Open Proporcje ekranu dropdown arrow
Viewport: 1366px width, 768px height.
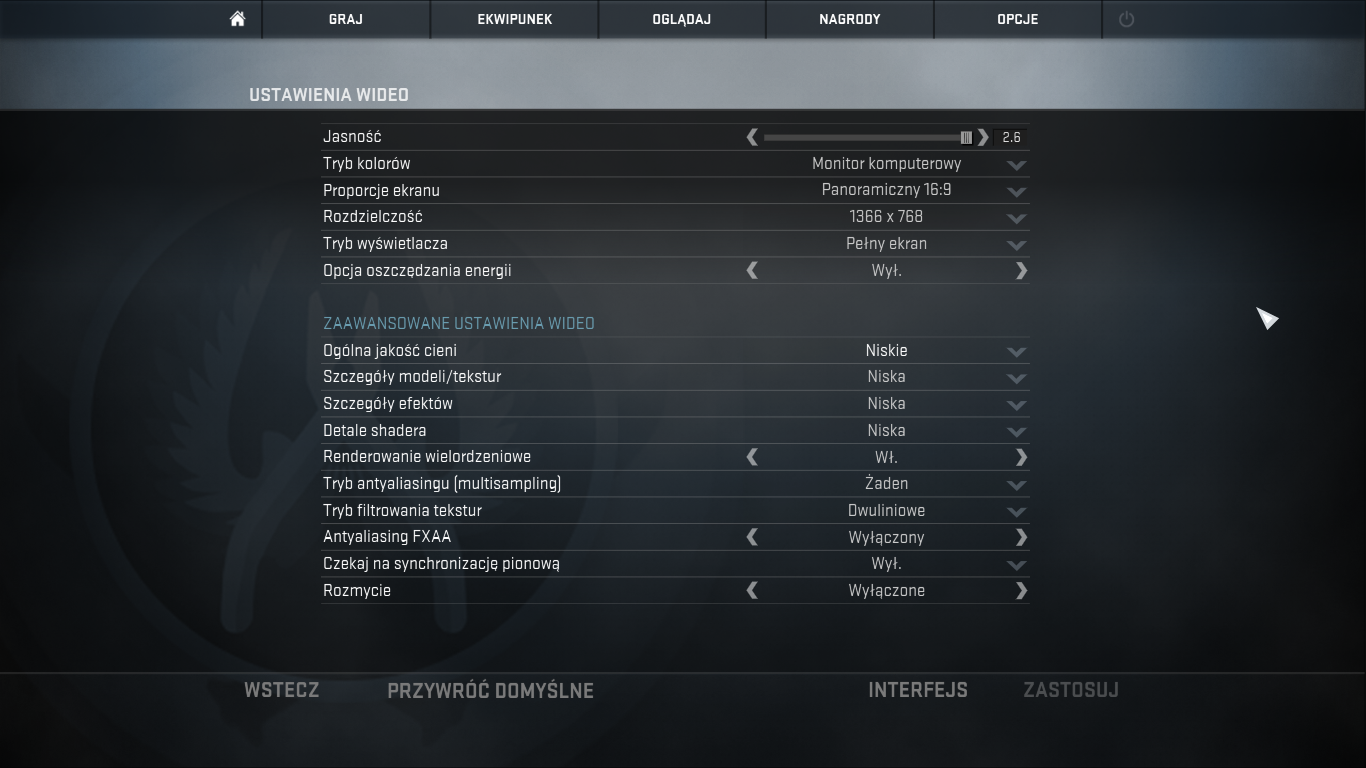click(1016, 192)
